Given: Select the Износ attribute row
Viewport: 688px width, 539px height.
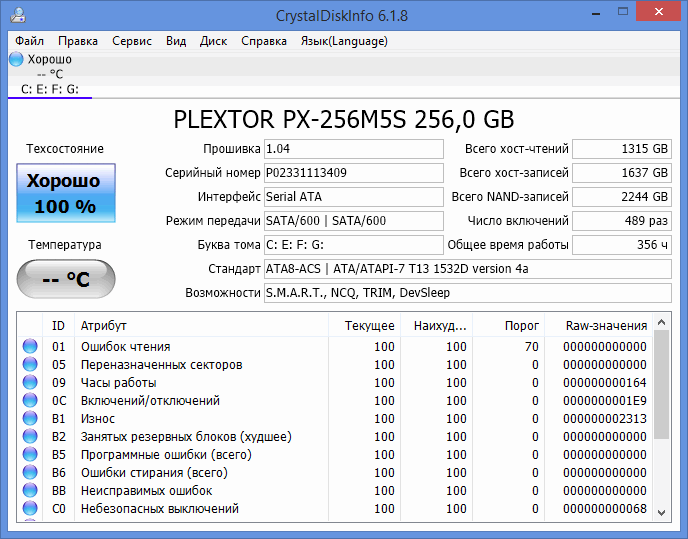Looking at the screenshot, I should pos(335,418).
